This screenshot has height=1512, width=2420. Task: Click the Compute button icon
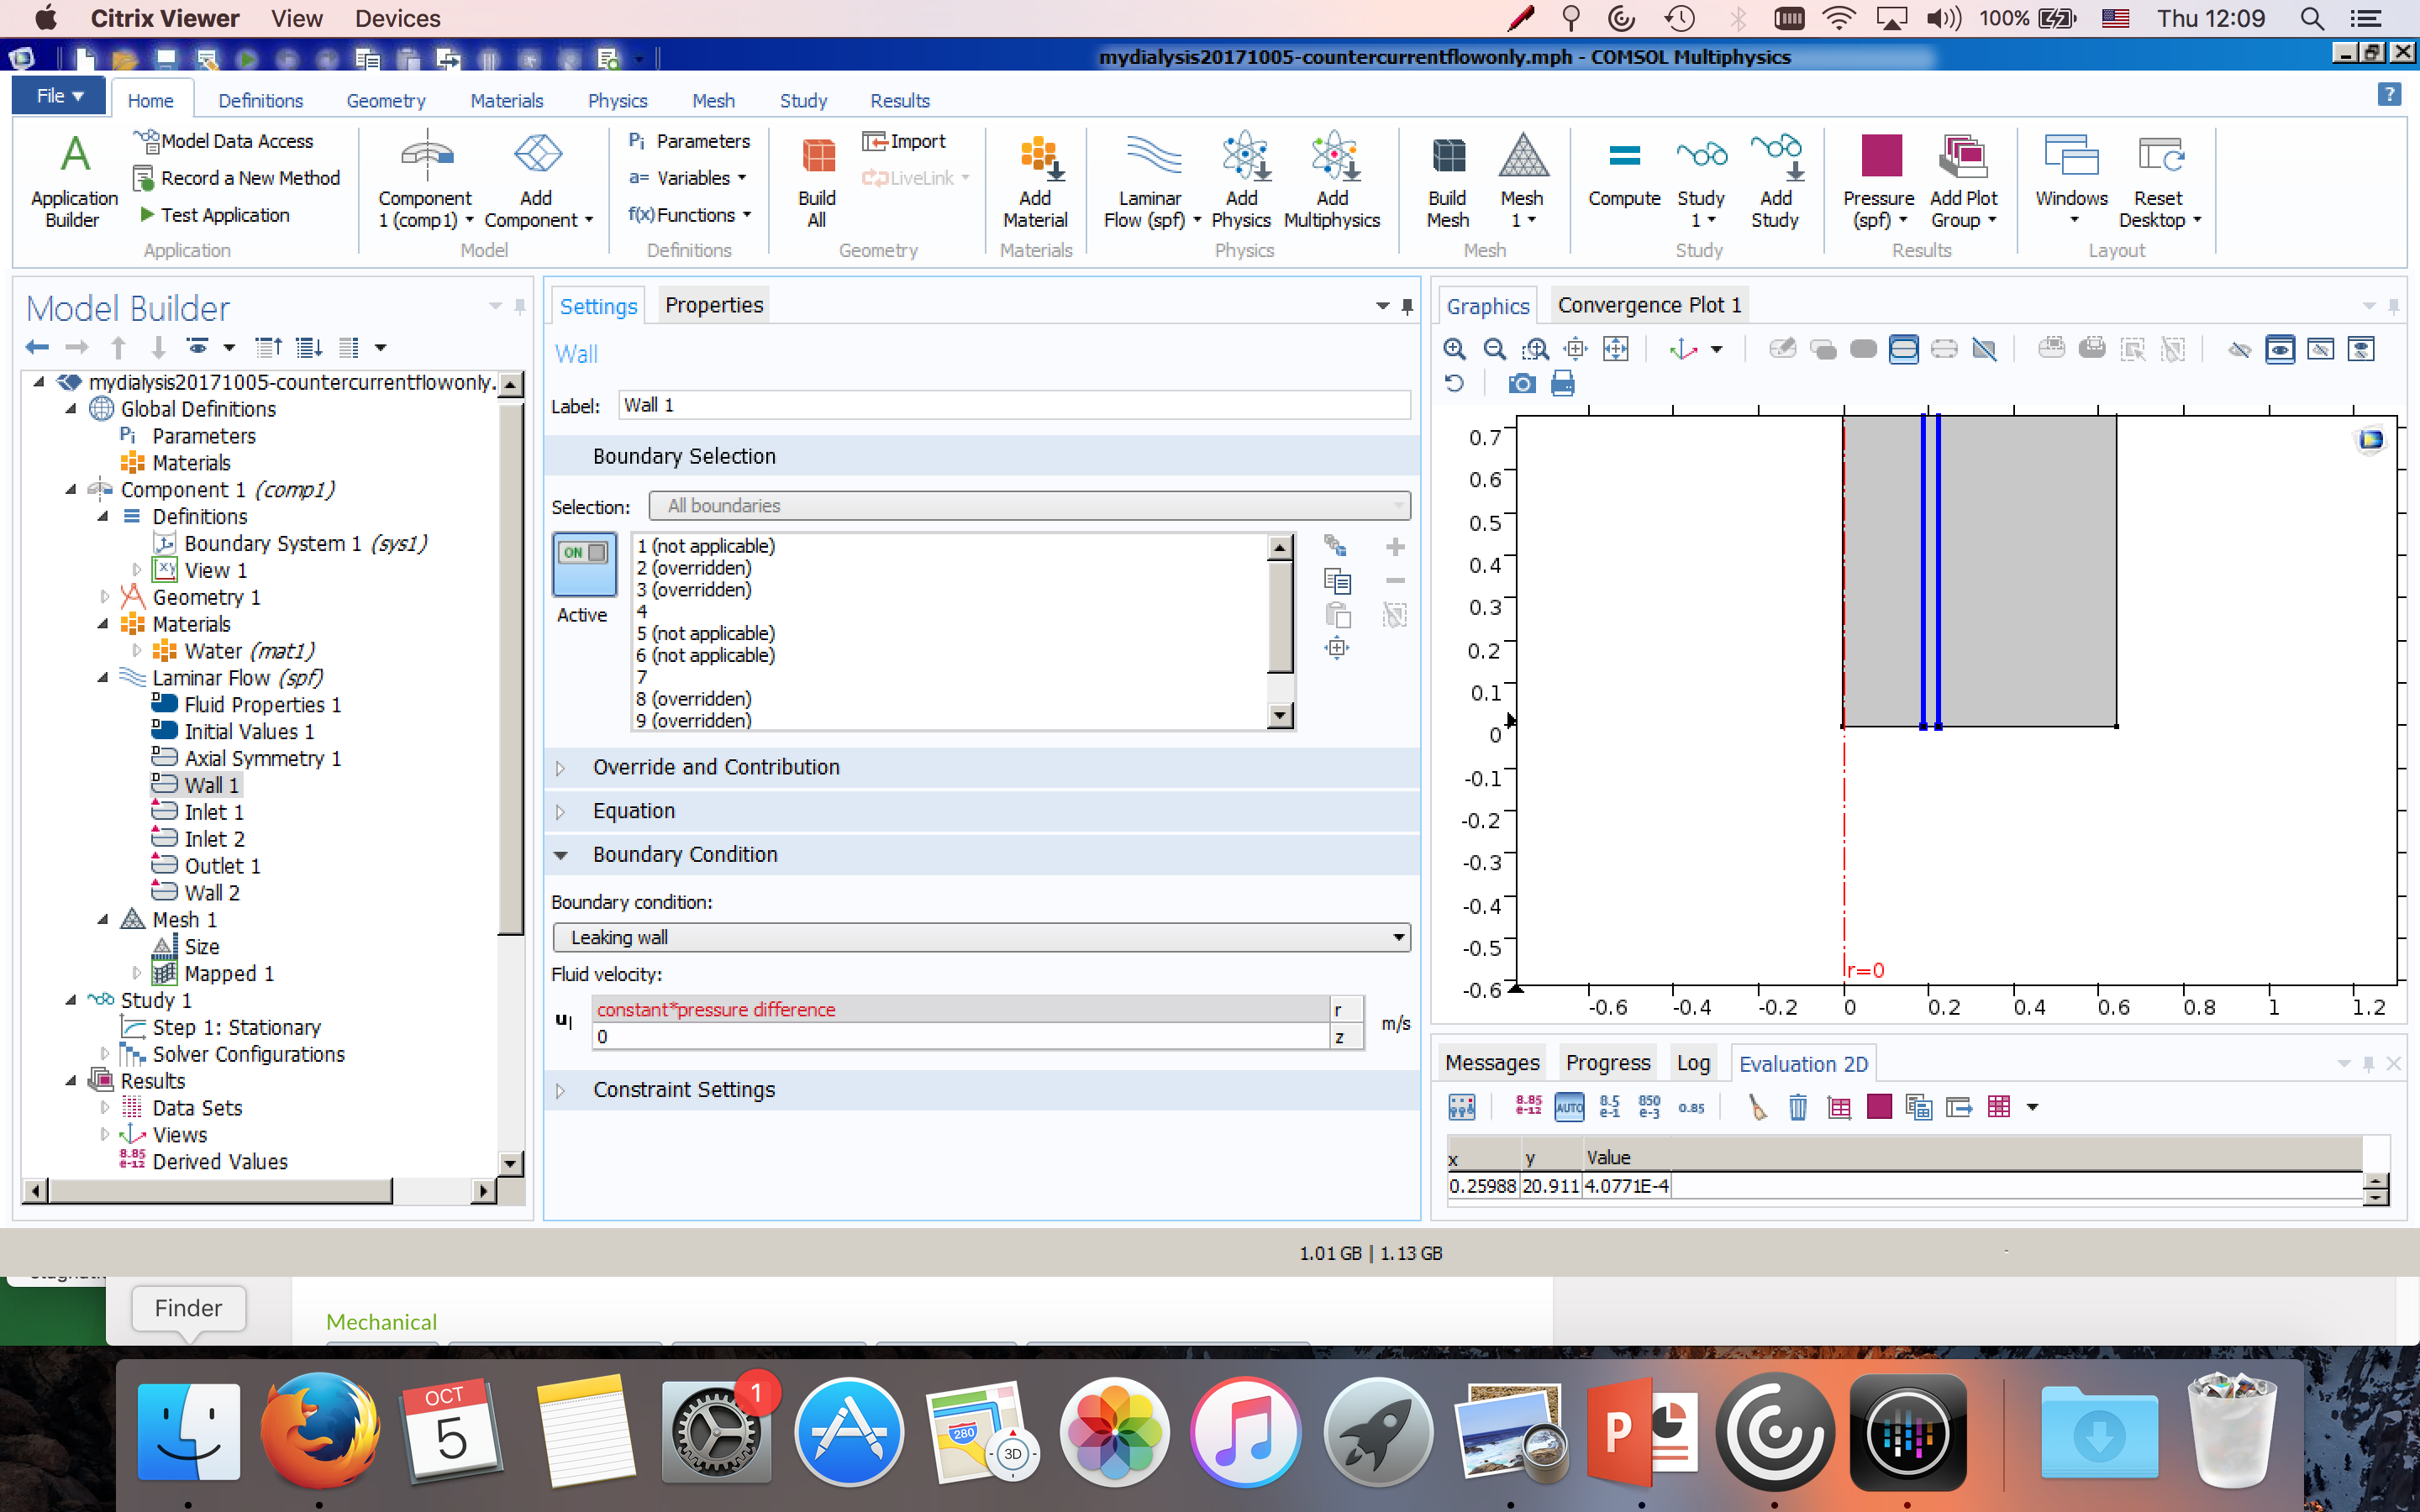1623,158
